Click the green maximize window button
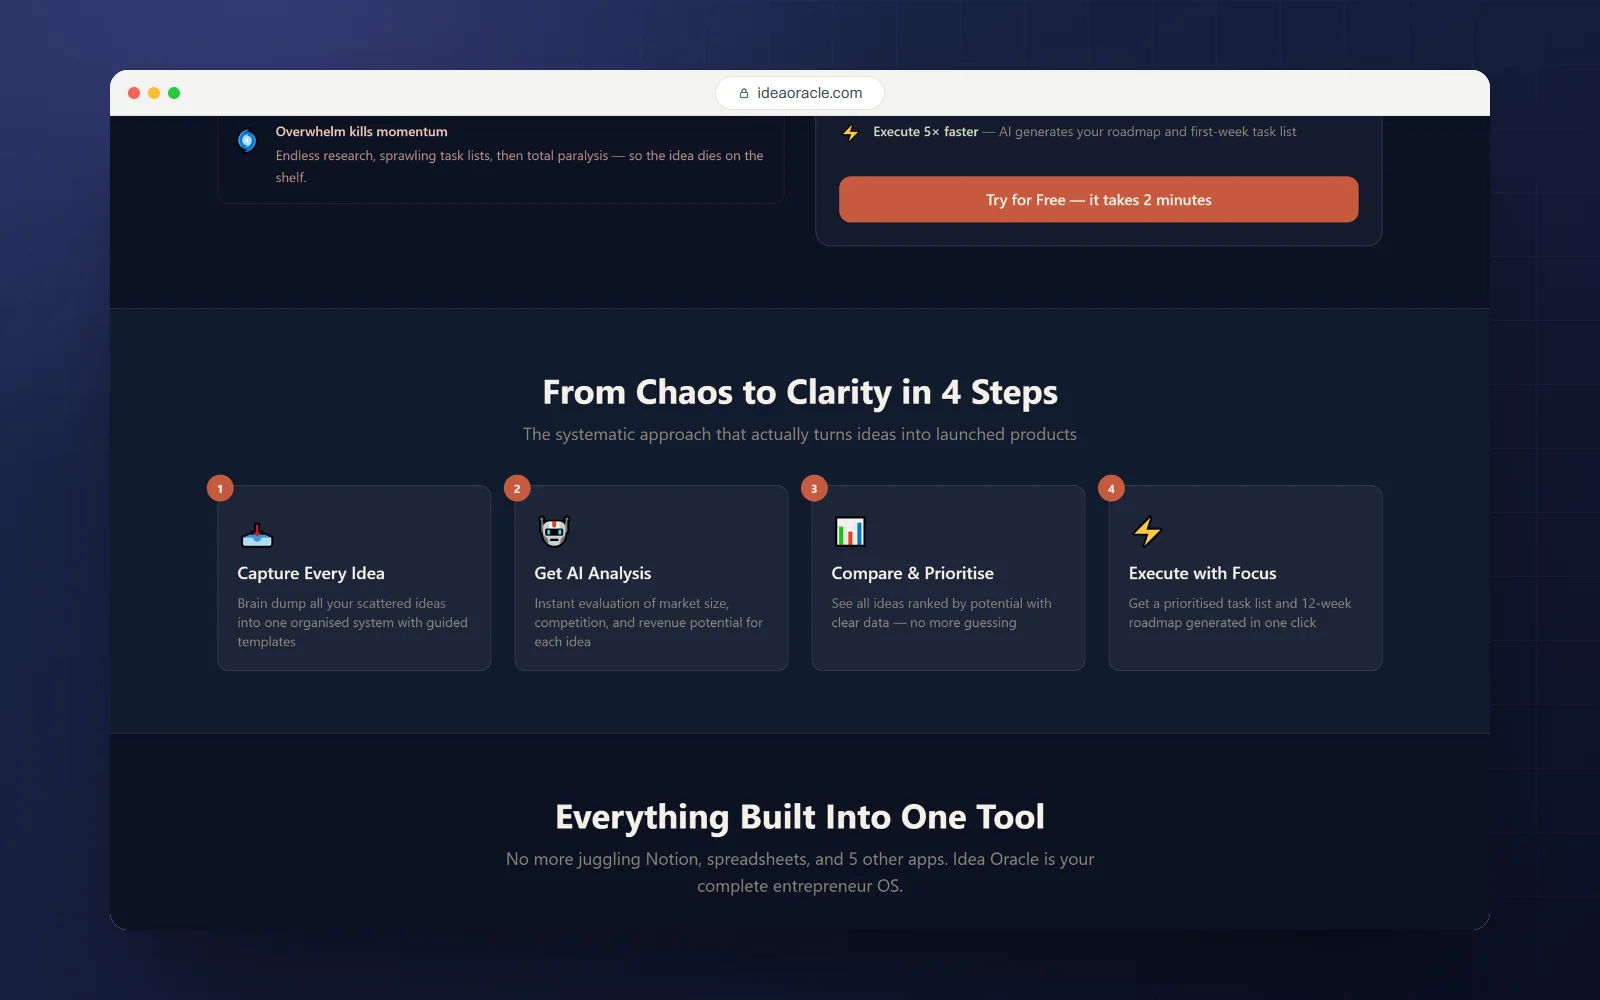1600x1000 pixels. (x=174, y=93)
